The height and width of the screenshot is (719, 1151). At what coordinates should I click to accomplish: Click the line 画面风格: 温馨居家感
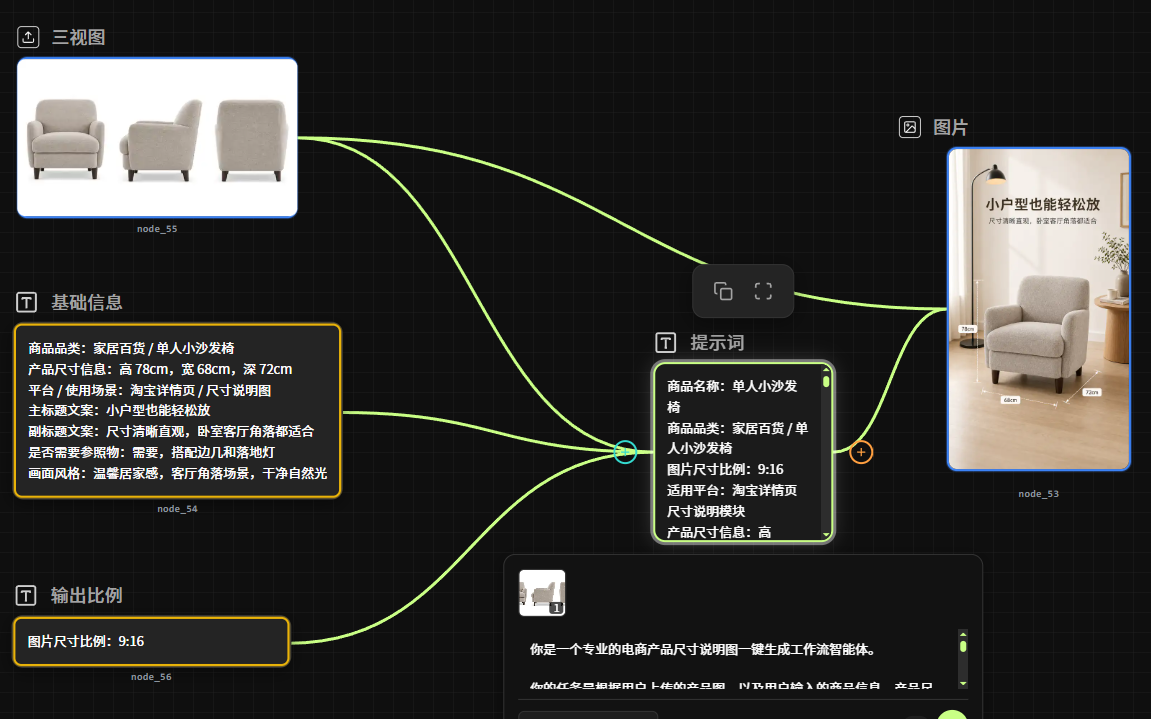click(178, 474)
